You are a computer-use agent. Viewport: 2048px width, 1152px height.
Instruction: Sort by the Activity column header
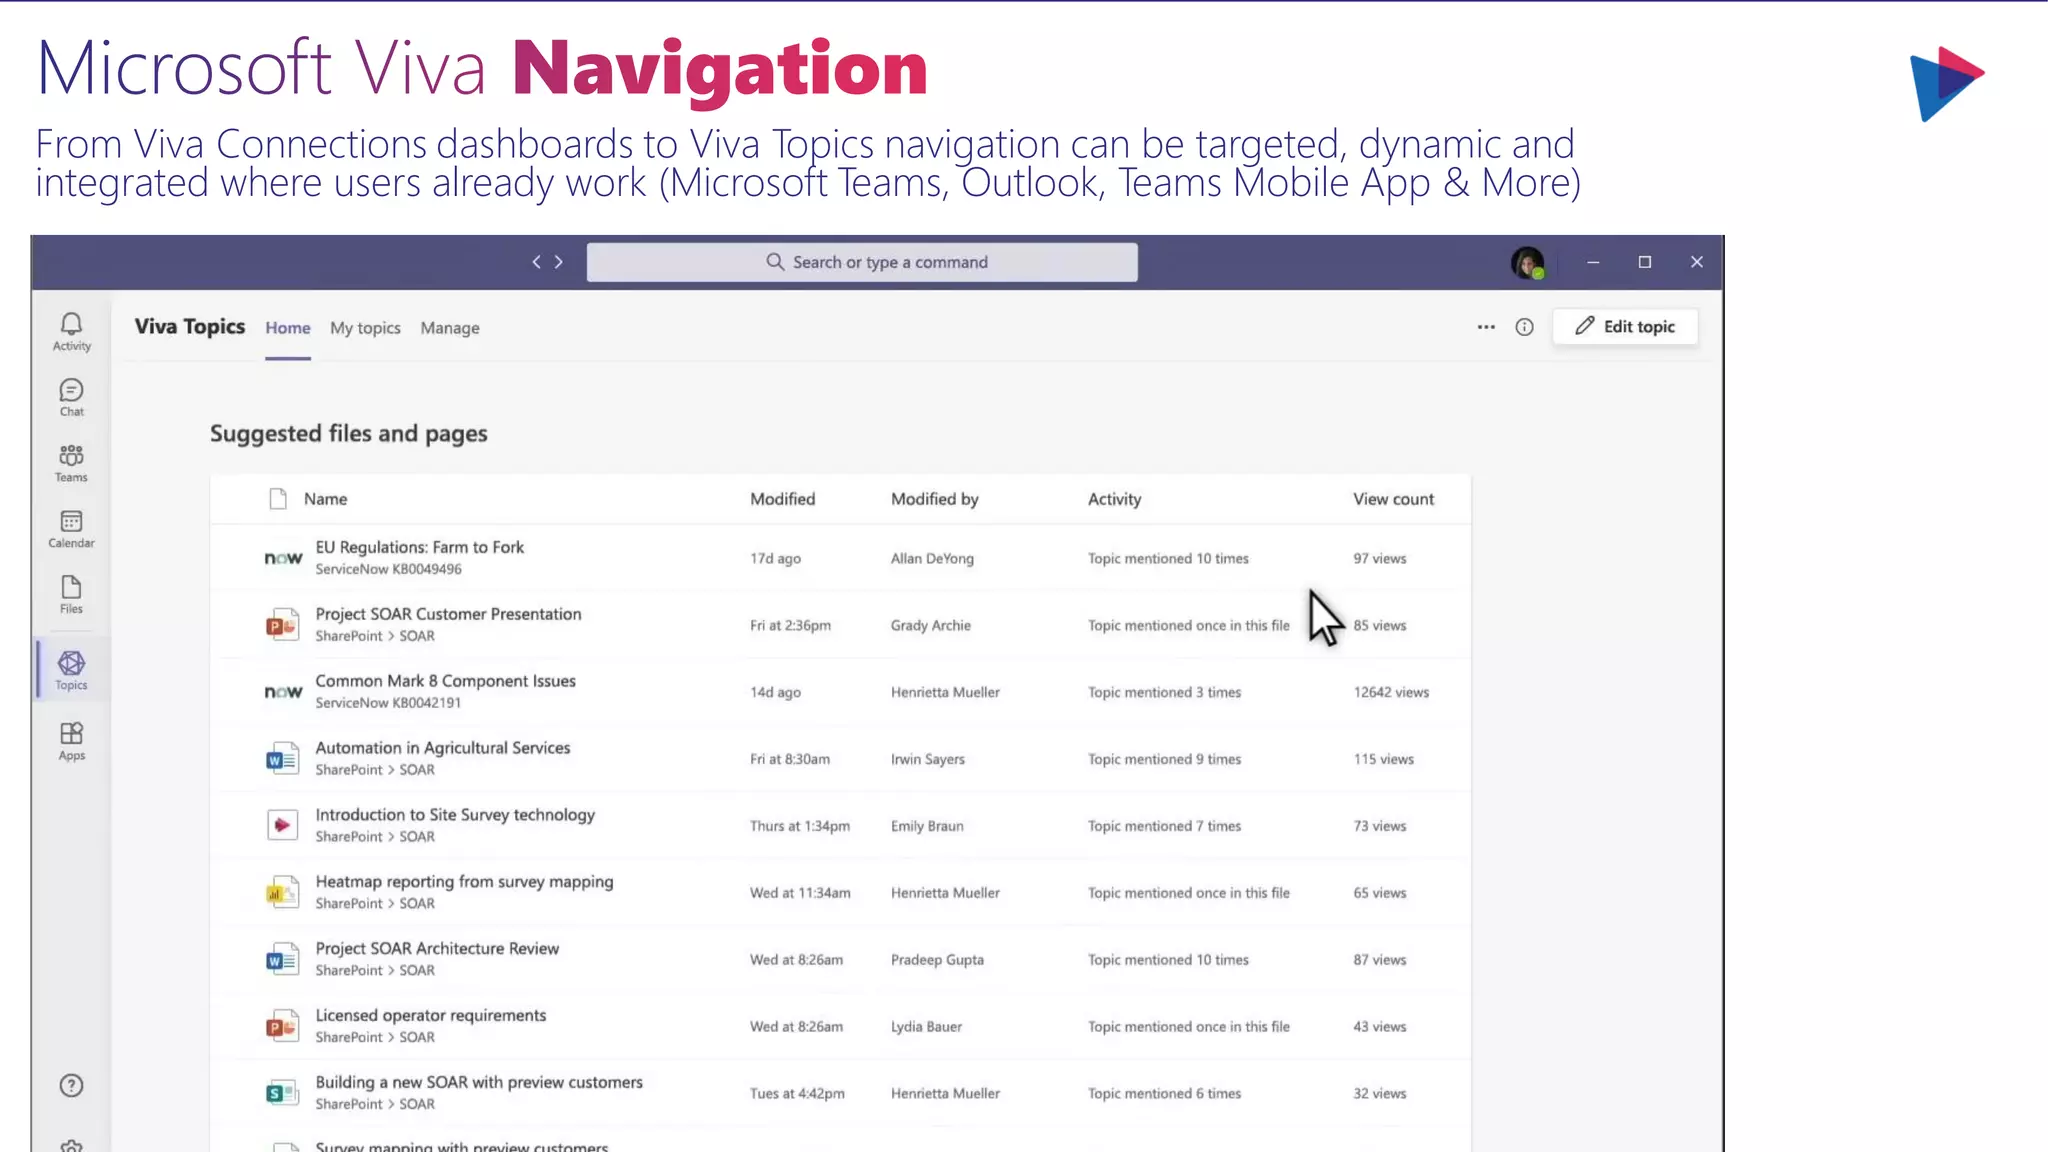click(1114, 499)
